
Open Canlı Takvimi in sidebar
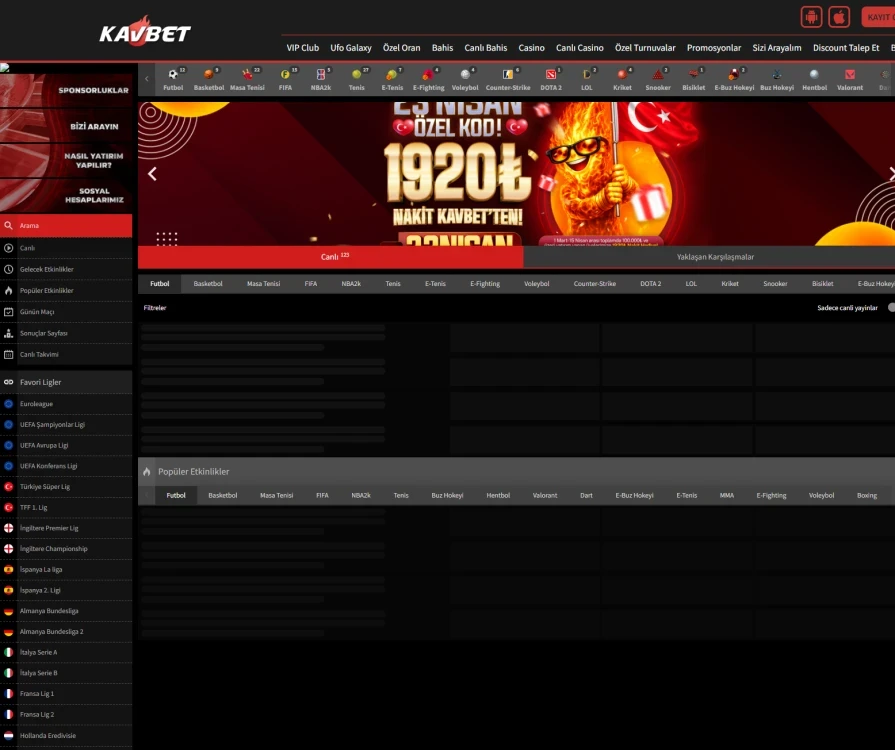click(66, 354)
